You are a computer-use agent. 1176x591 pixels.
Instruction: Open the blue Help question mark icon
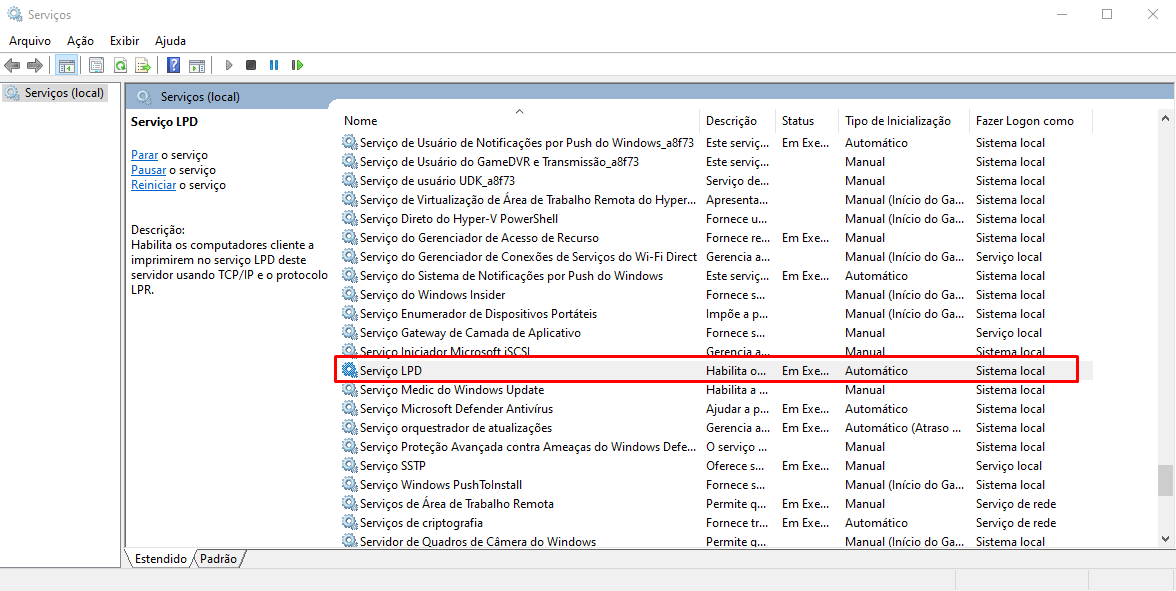pyautogui.click(x=173, y=65)
